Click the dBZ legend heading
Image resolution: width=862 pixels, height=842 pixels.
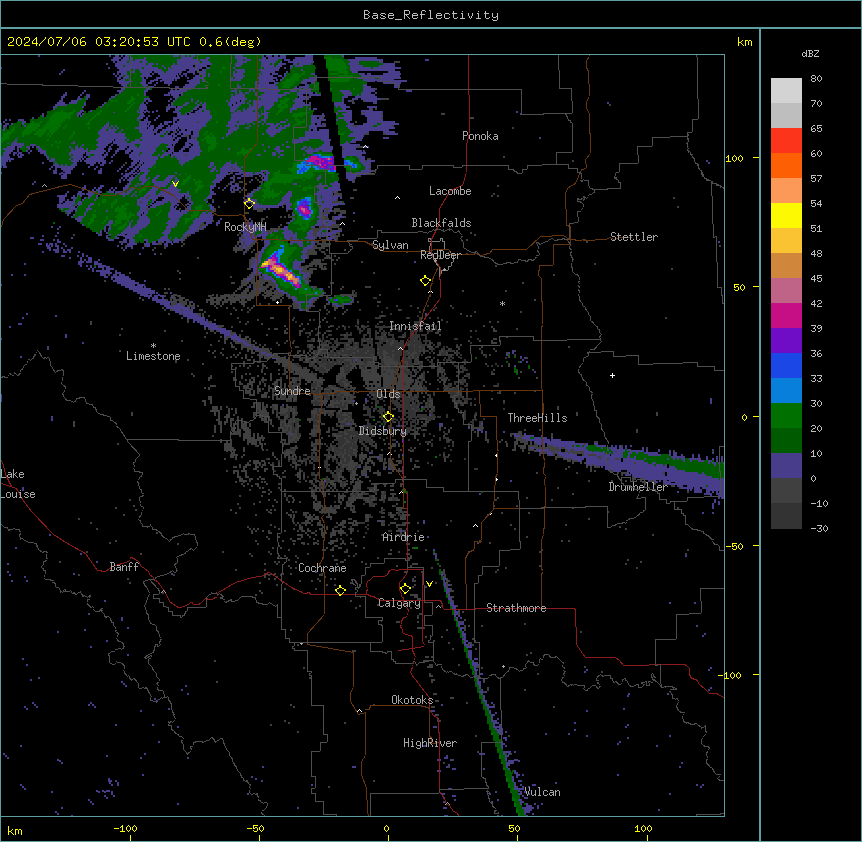coord(810,54)
